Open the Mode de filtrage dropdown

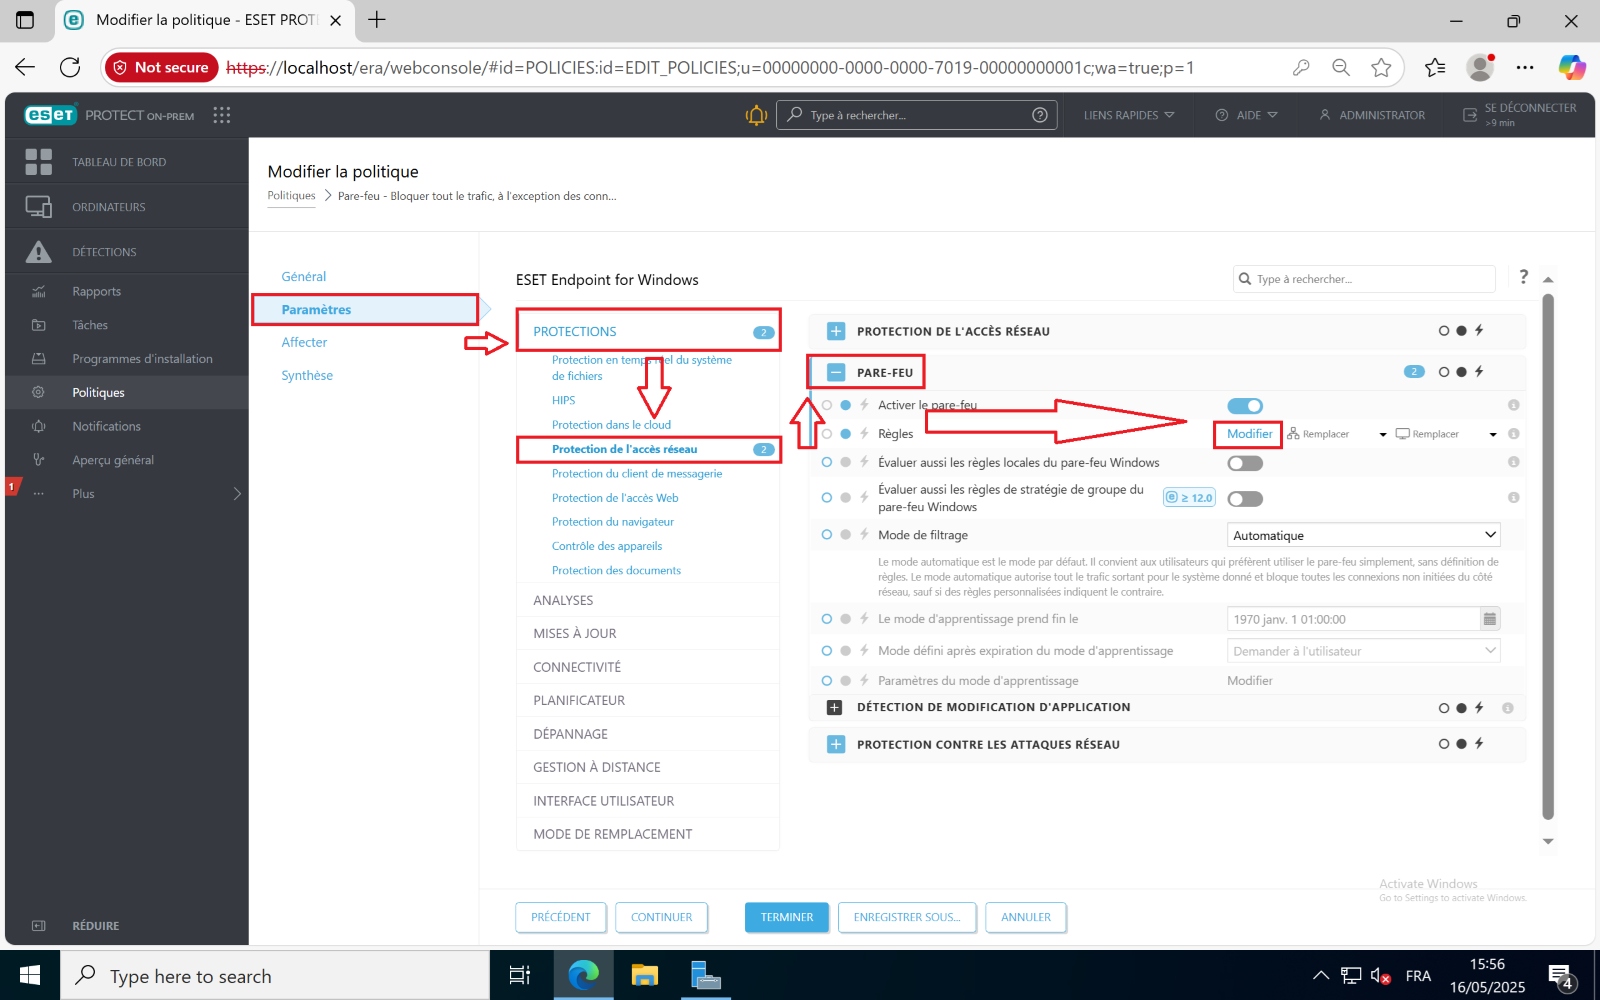click(x=1364, y=535)
